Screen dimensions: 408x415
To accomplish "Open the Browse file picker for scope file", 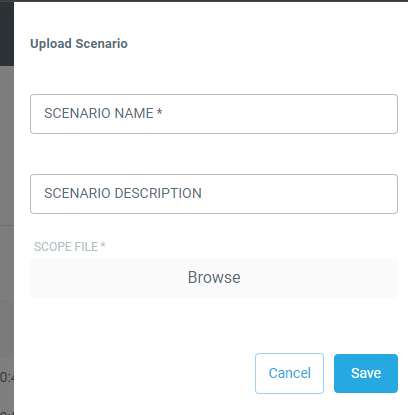I will pos(214,278).
